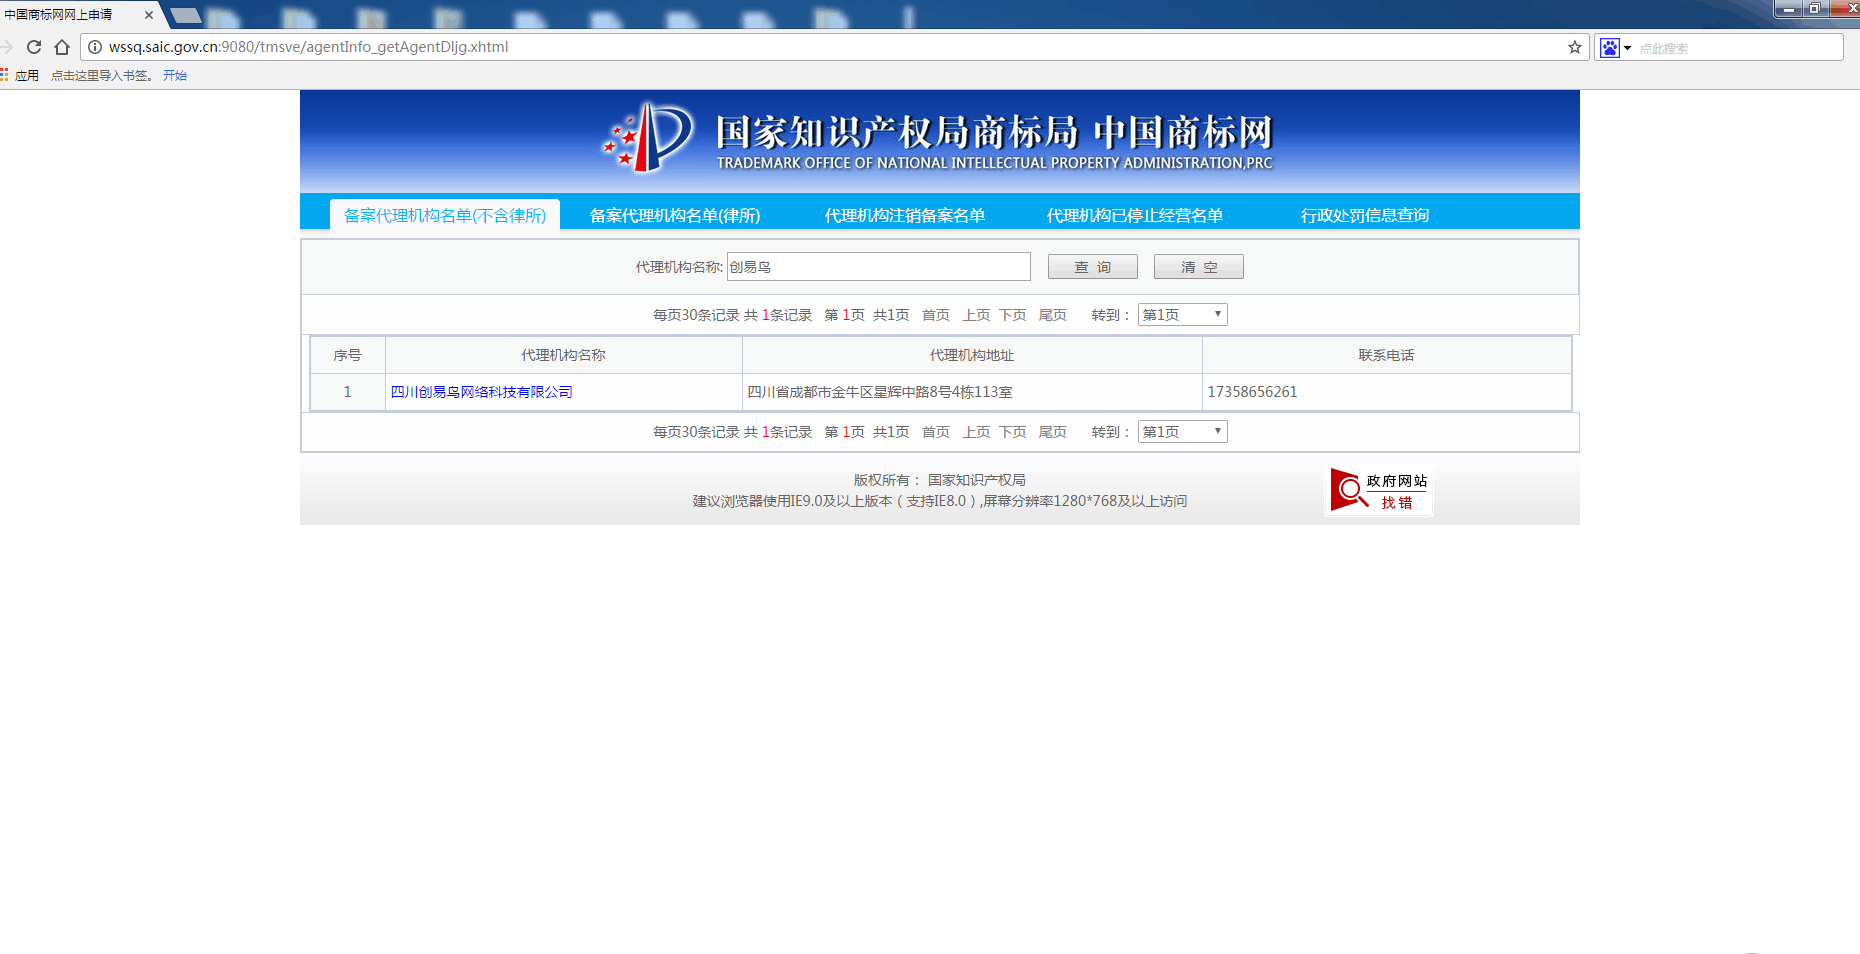The image size is (1860, 954).
Task: Go to 下页 in the bottom pager
Action: click(1013, 432)
